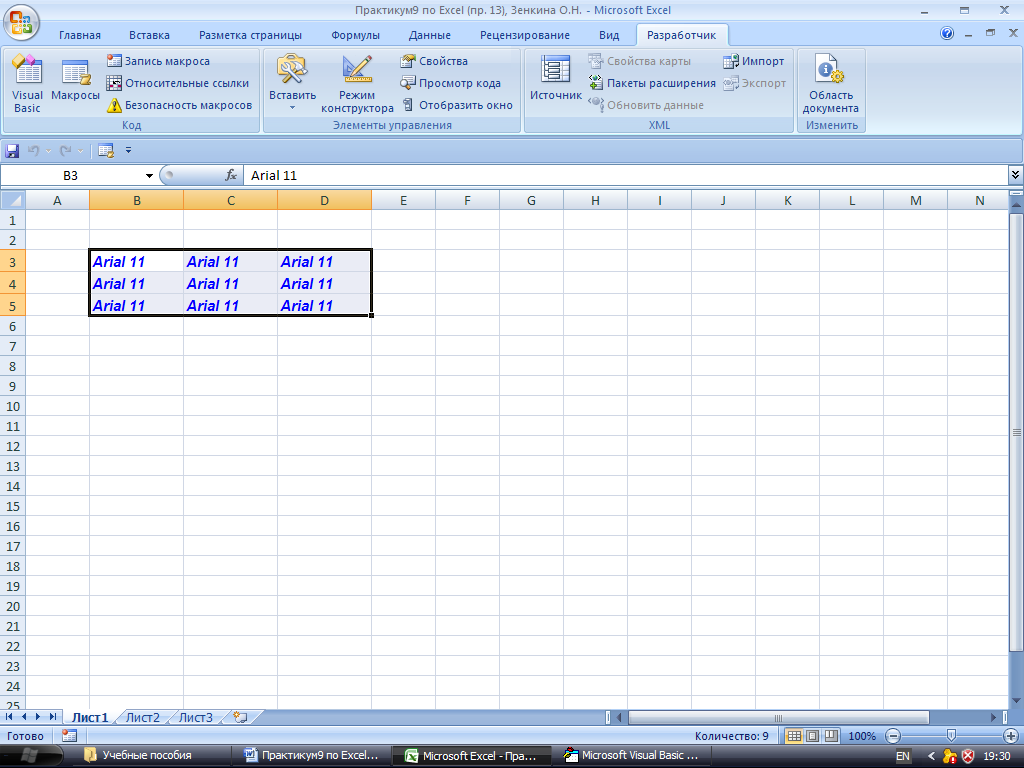Switch to Microsoft Visual Basic taskbar window
Screen dimensions: 1024x768
[x=632, y=756]
